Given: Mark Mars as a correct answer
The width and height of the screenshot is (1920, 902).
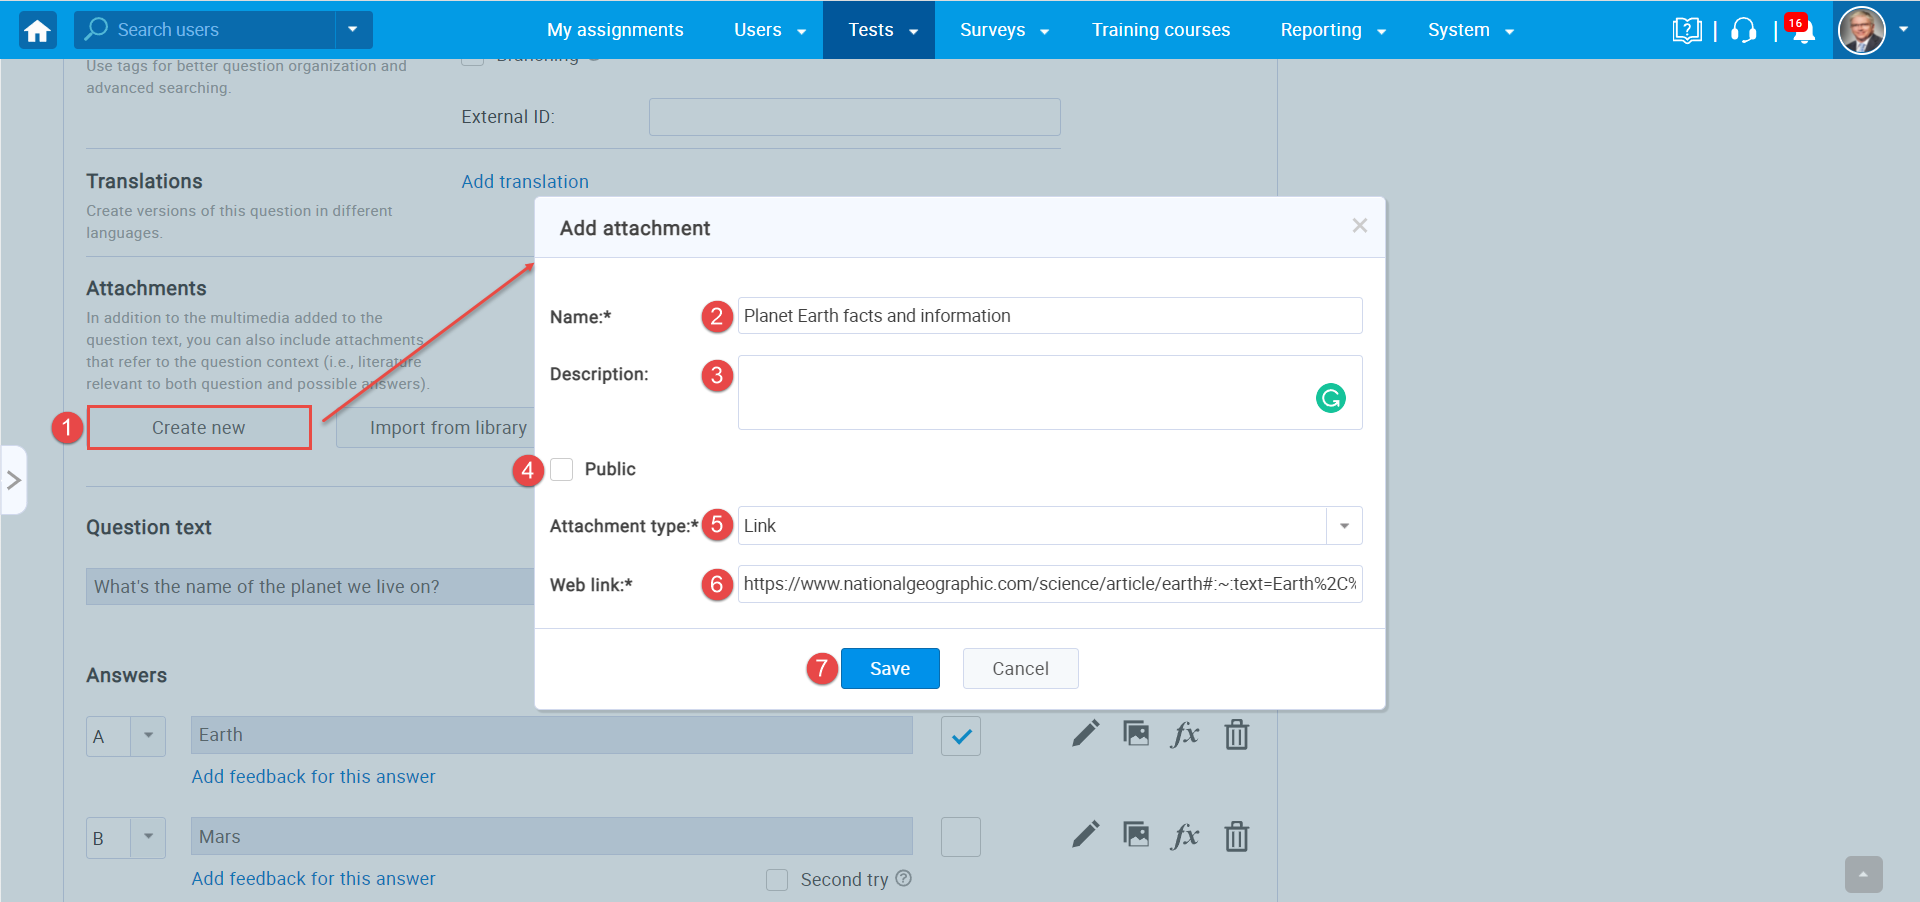Looking at the screenshot, I should tap(960, 836).
